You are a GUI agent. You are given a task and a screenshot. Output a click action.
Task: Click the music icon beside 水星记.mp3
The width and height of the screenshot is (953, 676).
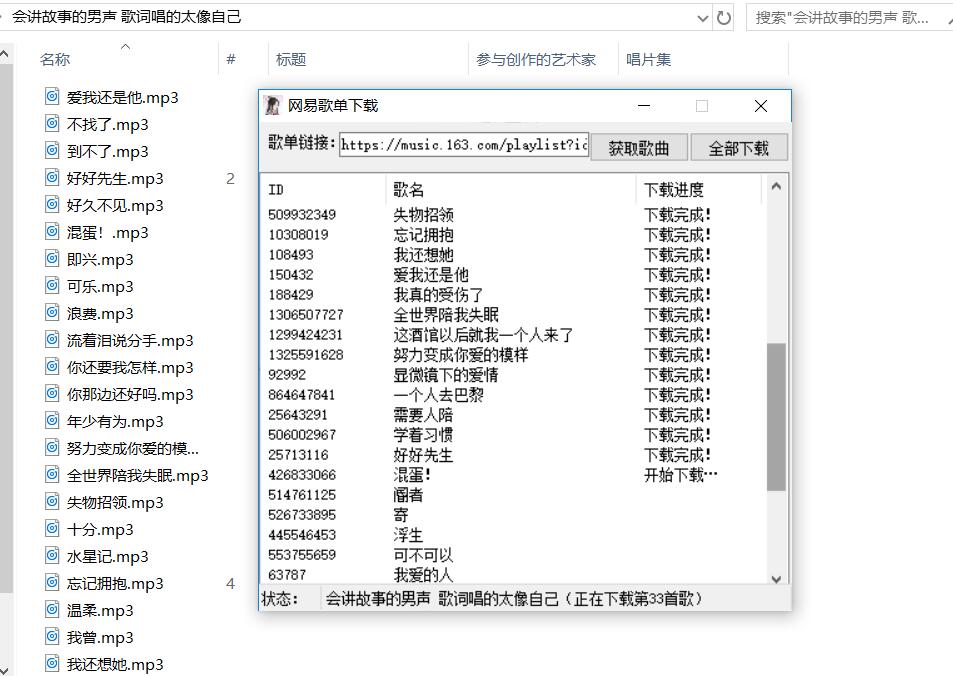click(51, 556)
